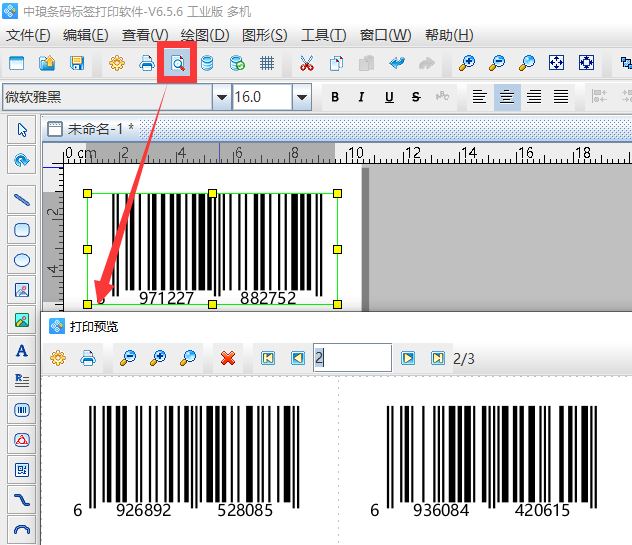Close print preview with the red X
Screen dimensions: 632x545
228,358
